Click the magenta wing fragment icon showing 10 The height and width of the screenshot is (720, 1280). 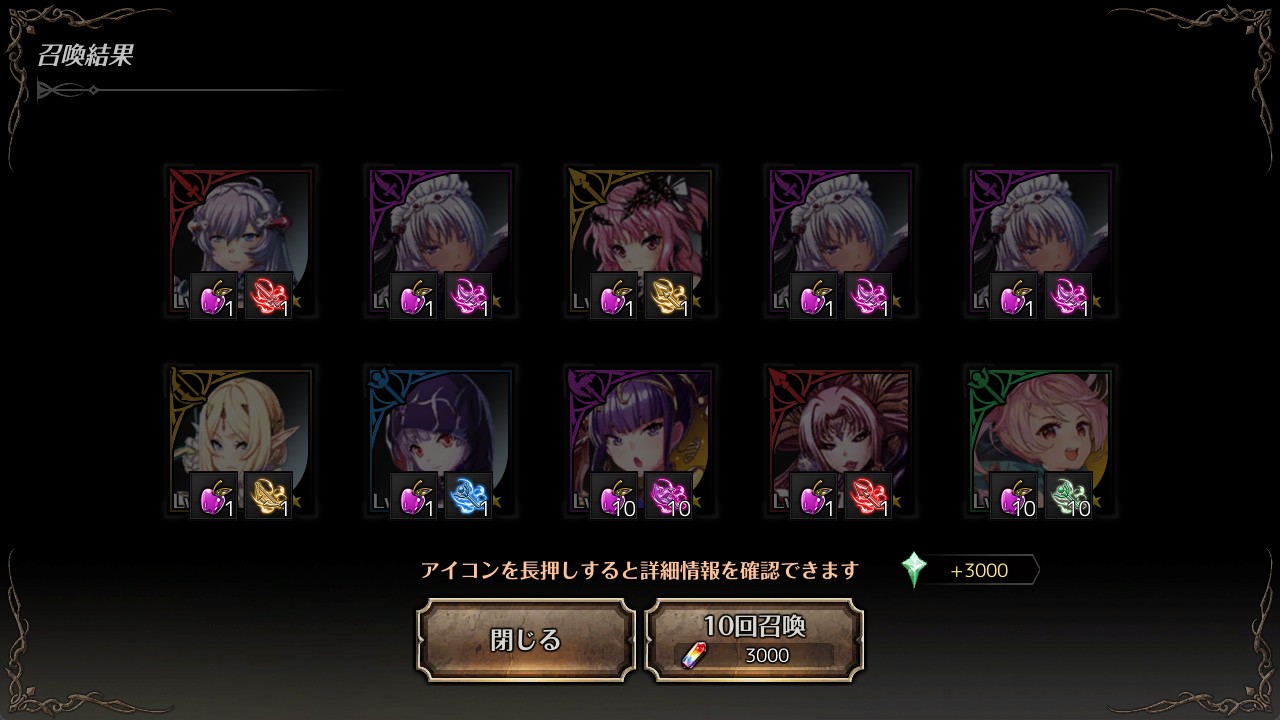tap(669, 496)
